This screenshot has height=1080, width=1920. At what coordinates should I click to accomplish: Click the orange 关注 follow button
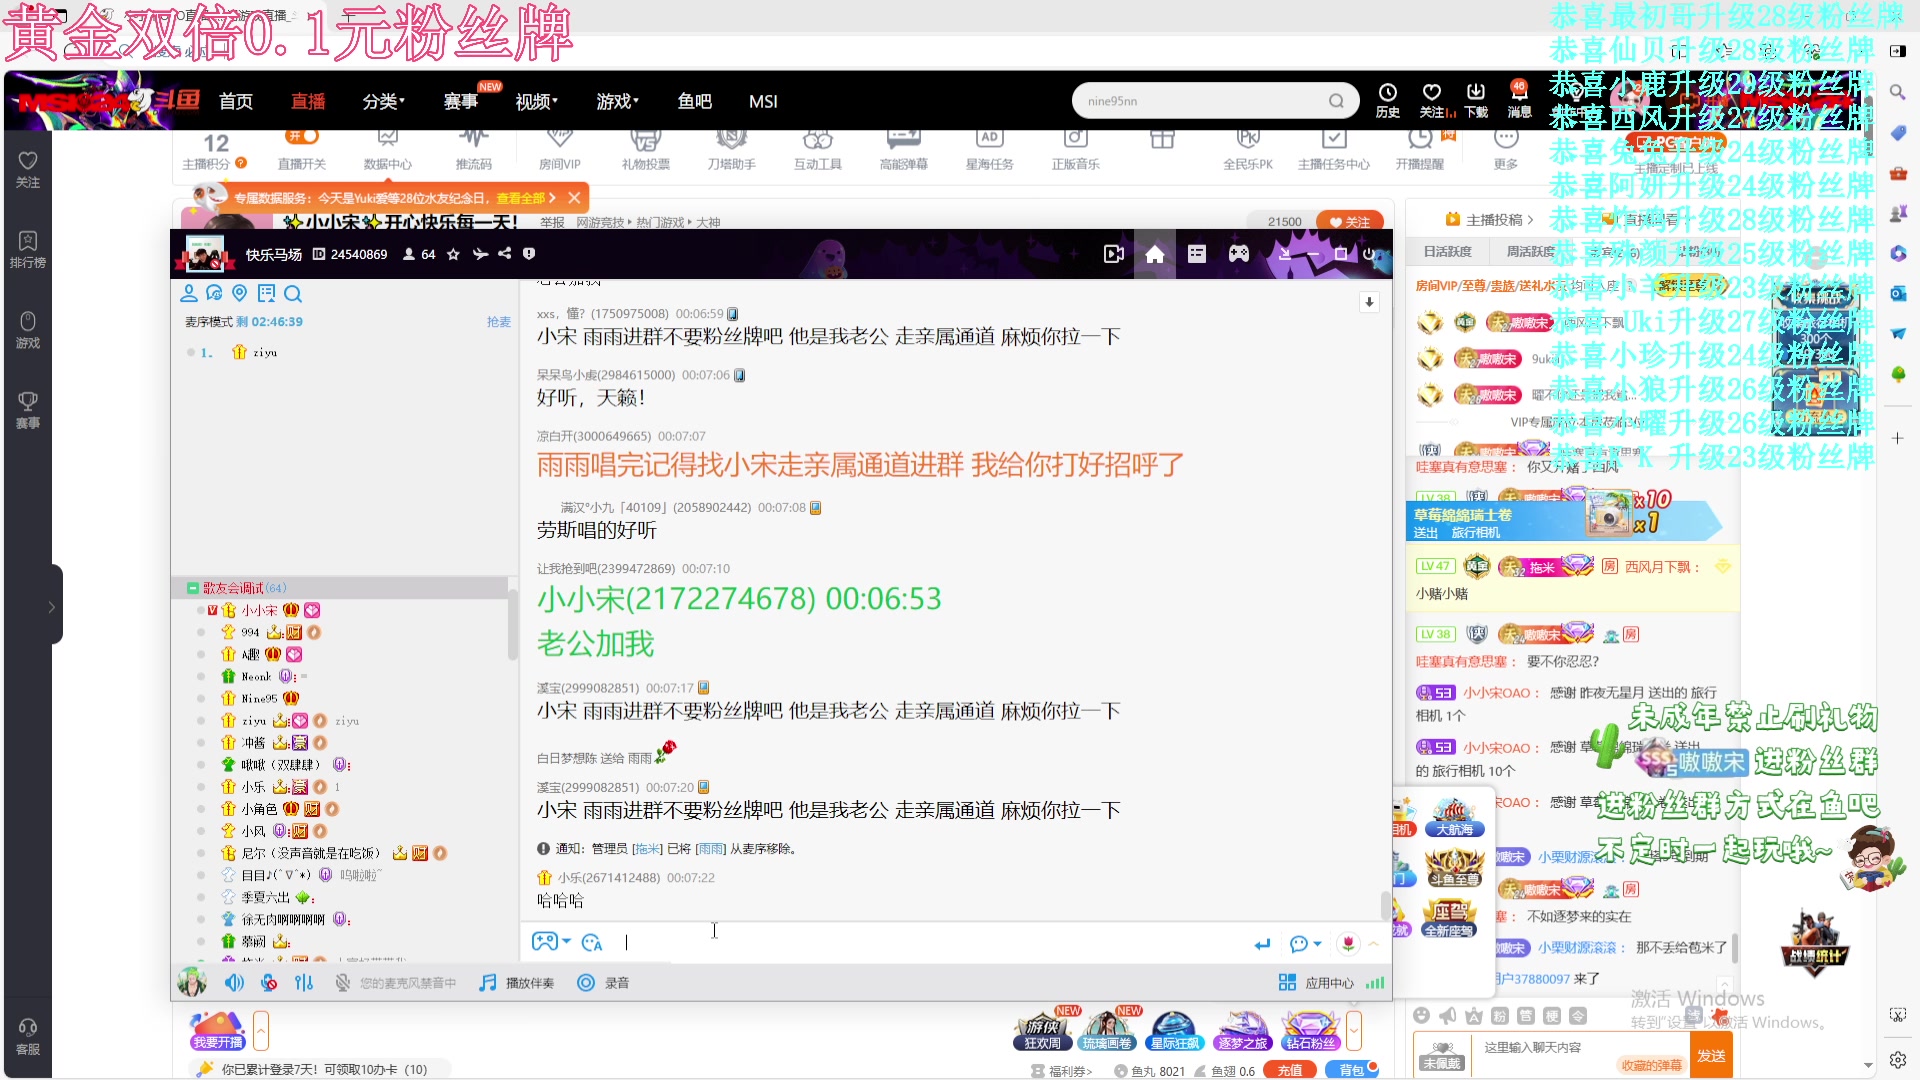[x=1351, y=222]
